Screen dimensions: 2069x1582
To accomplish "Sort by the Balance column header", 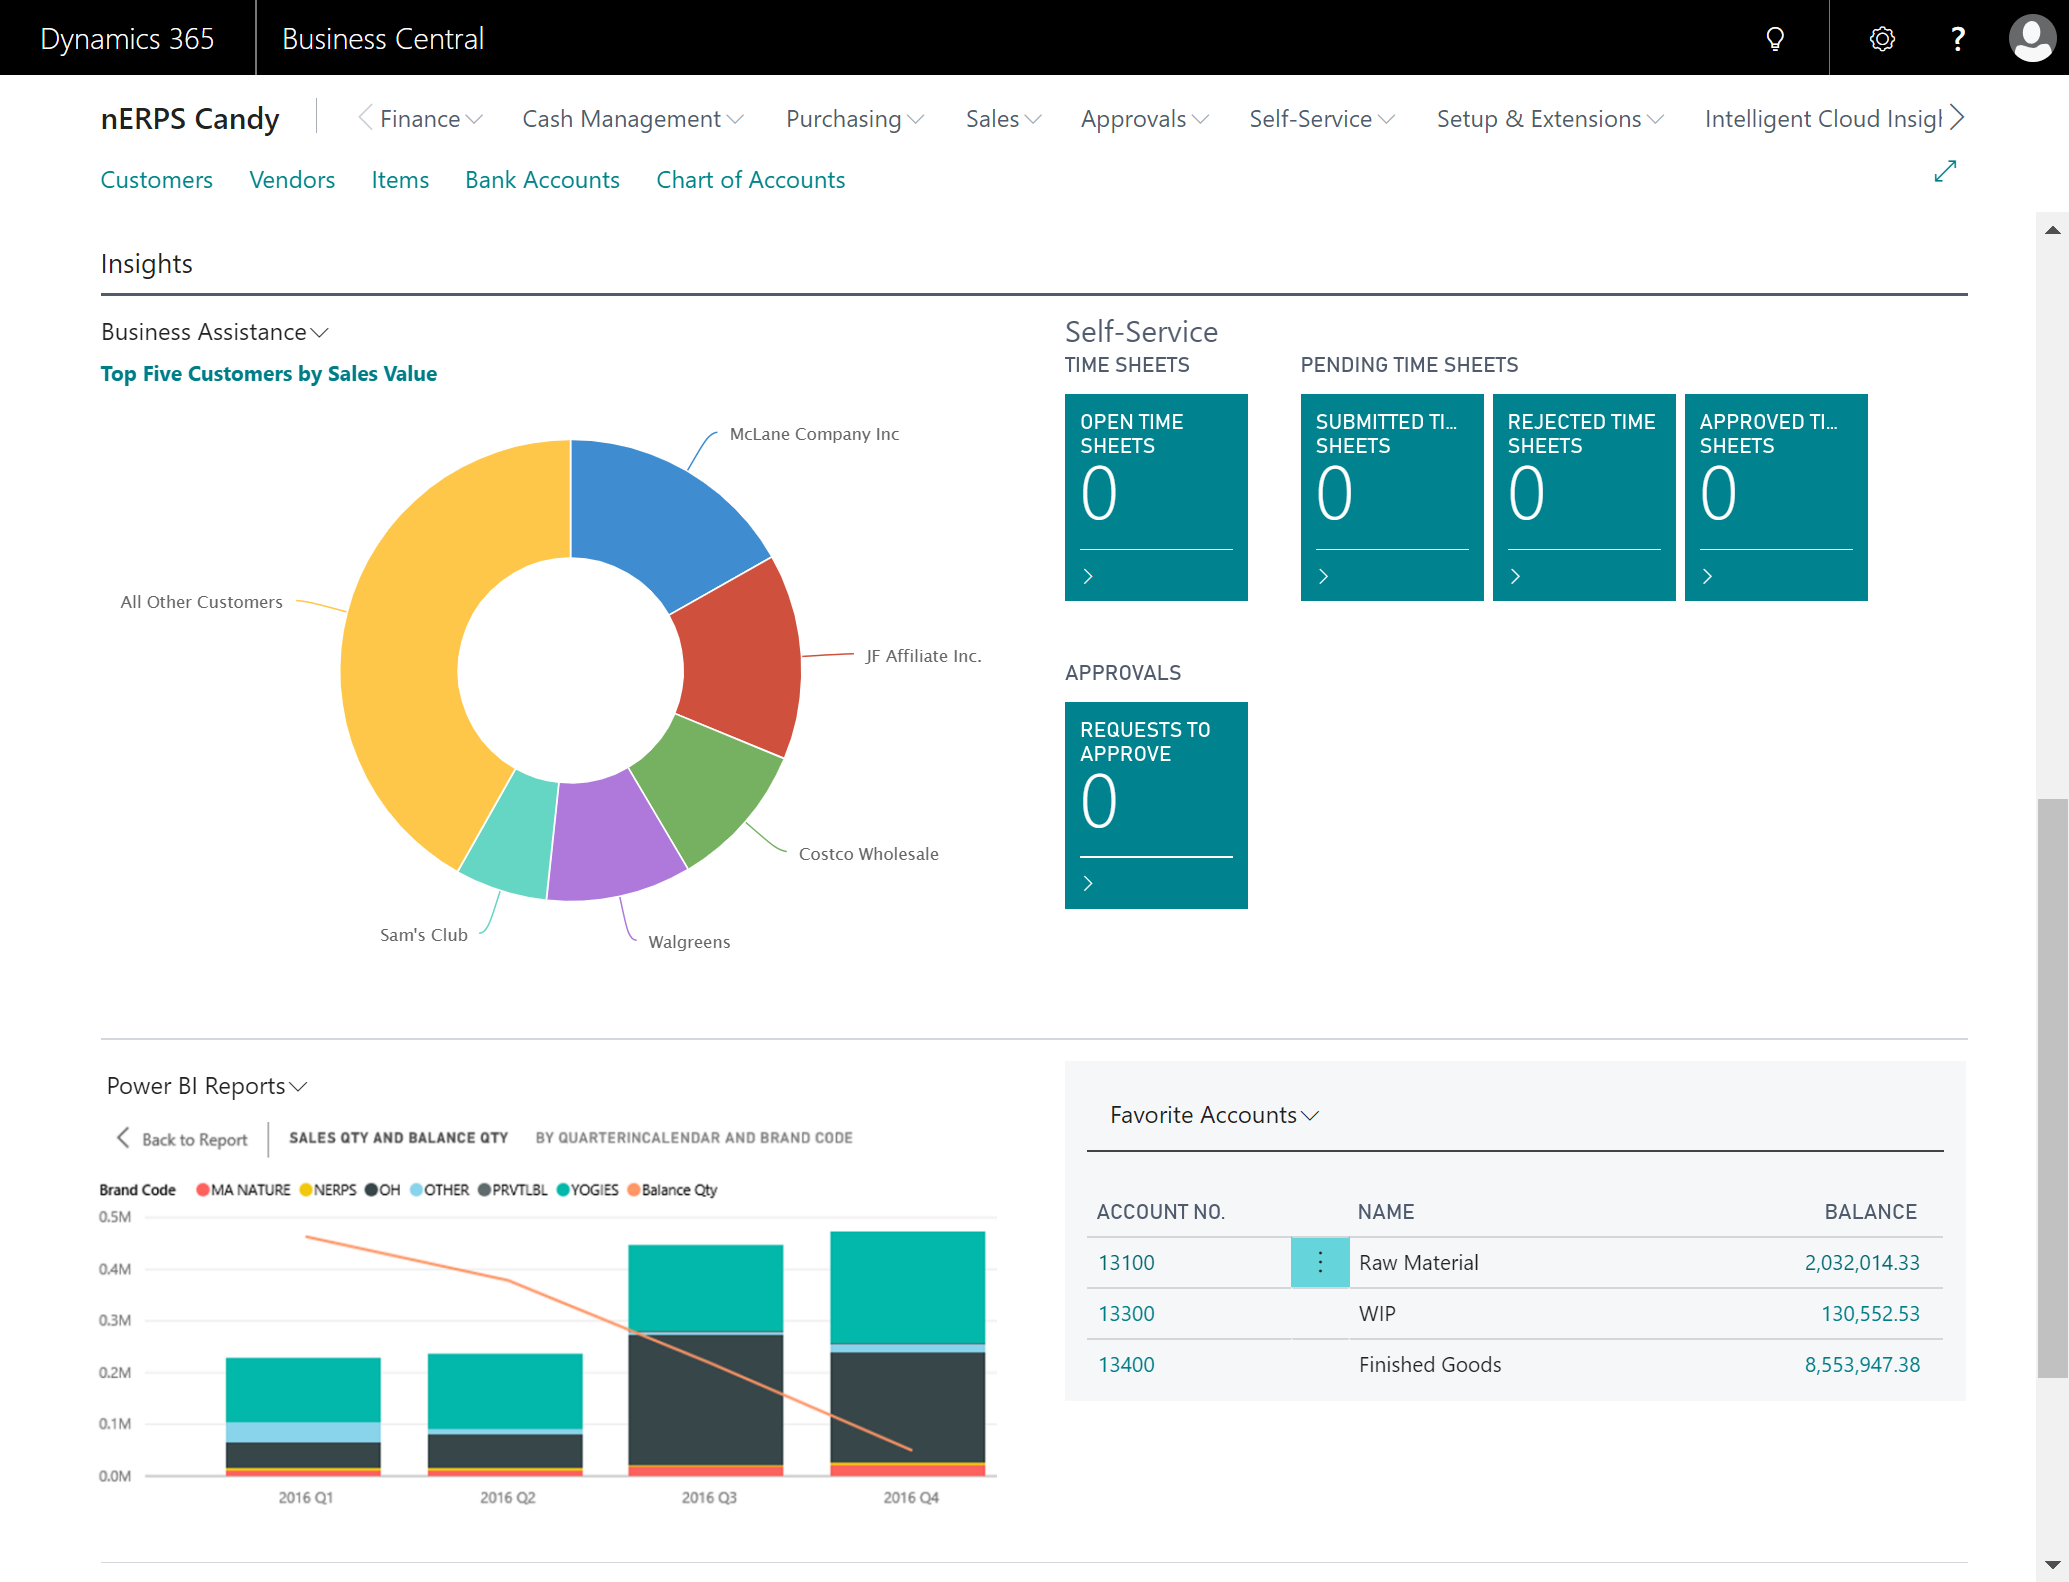I will pos(1870,1212).
